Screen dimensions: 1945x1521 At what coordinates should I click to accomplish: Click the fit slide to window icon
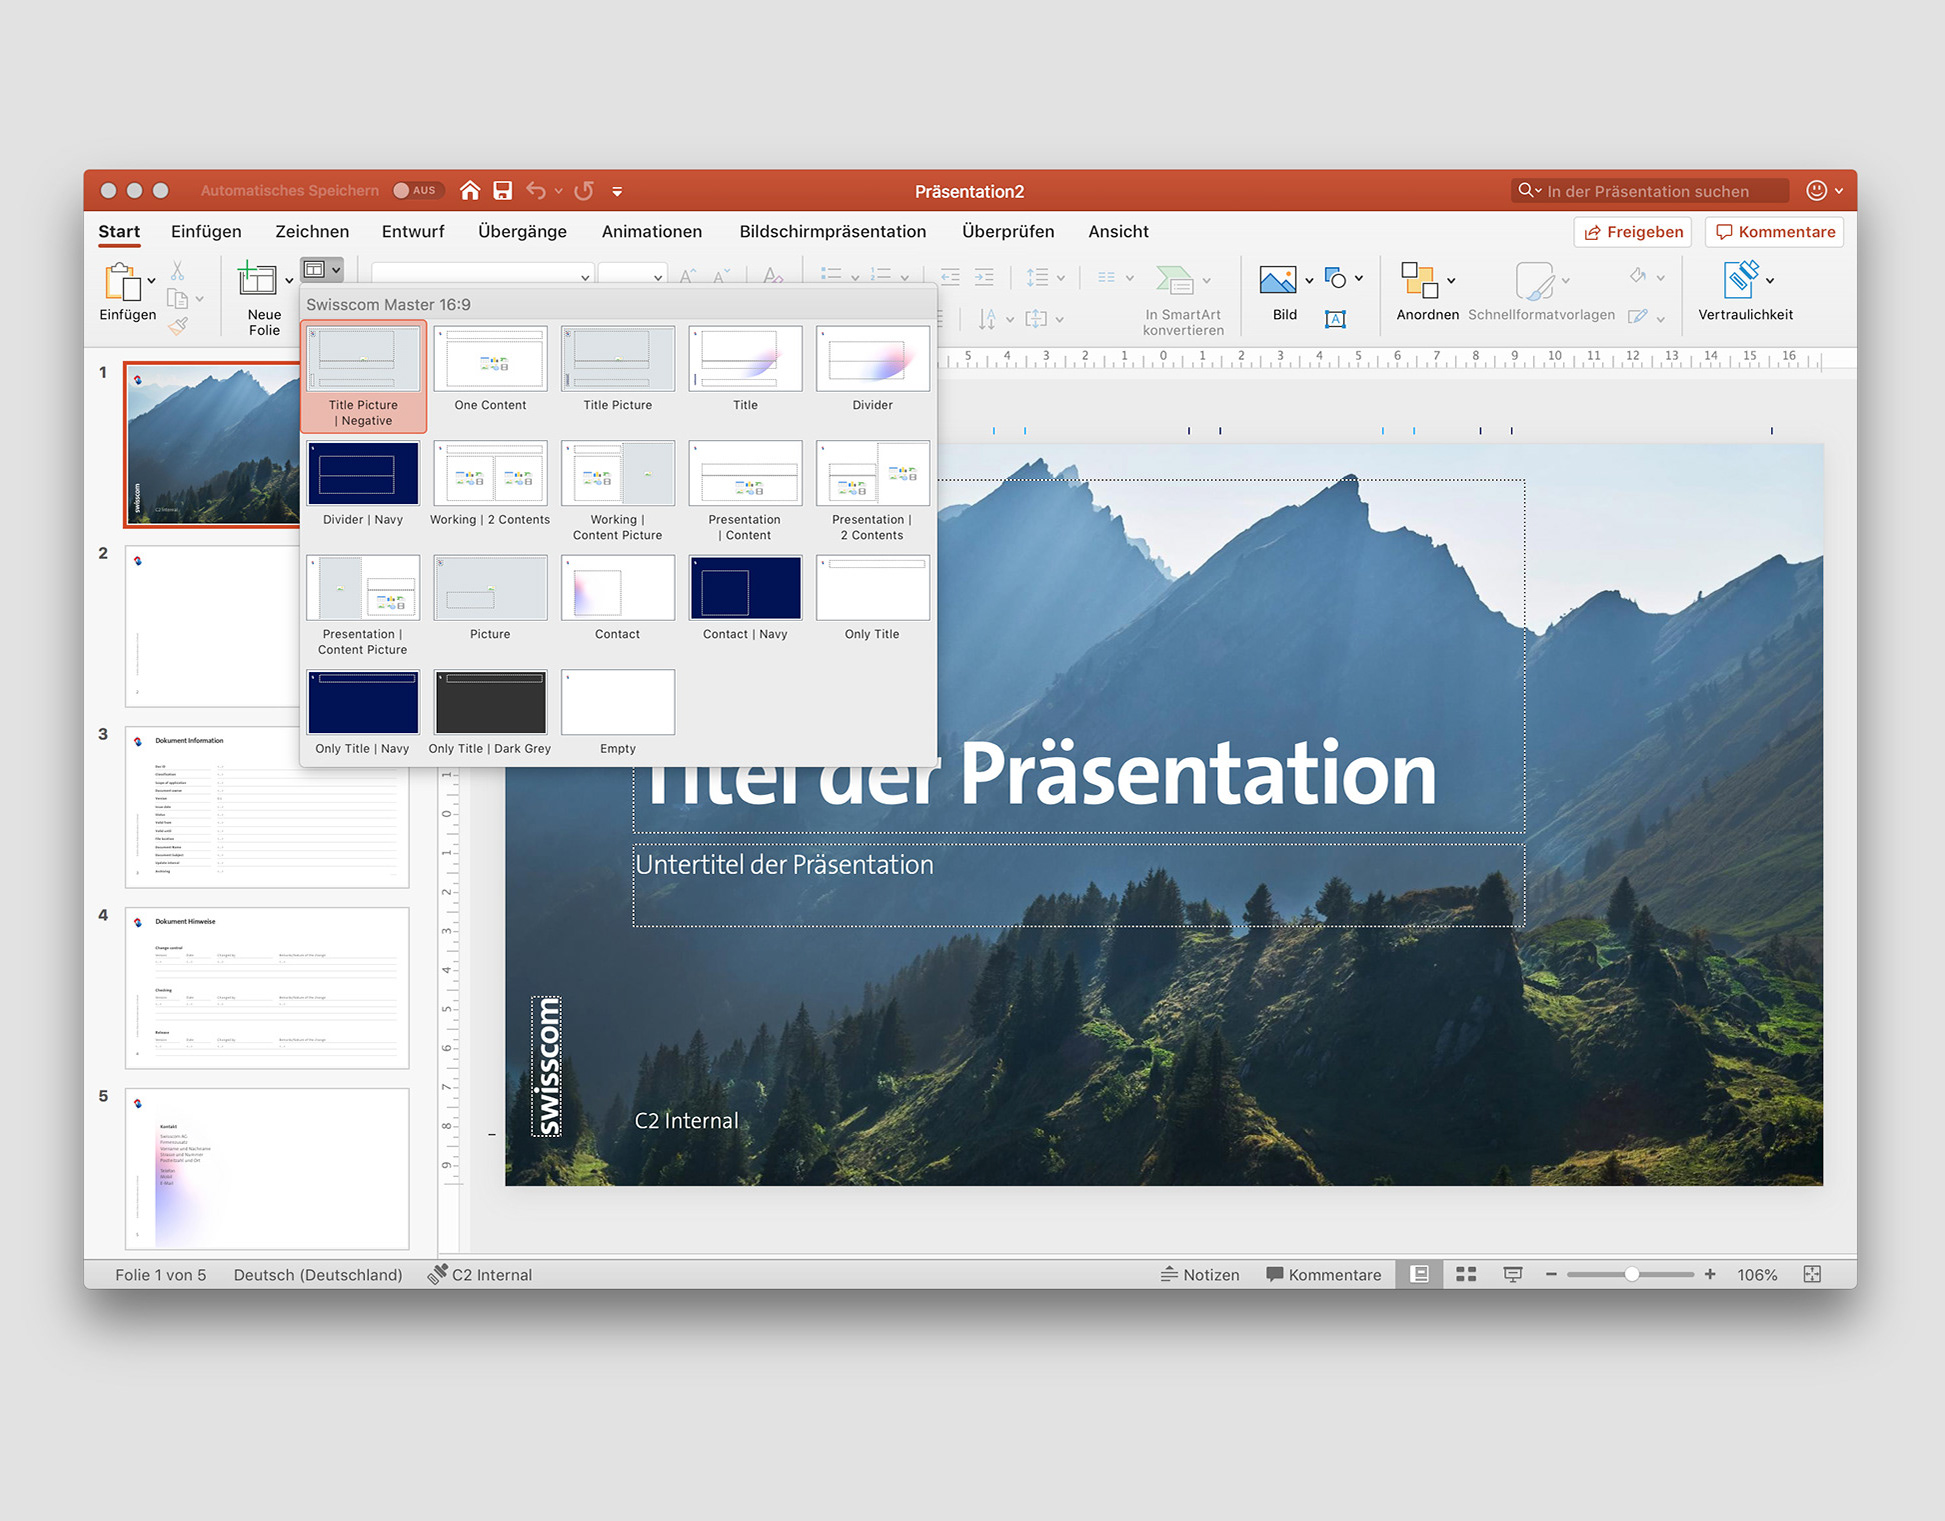tap(1812, 1274)
